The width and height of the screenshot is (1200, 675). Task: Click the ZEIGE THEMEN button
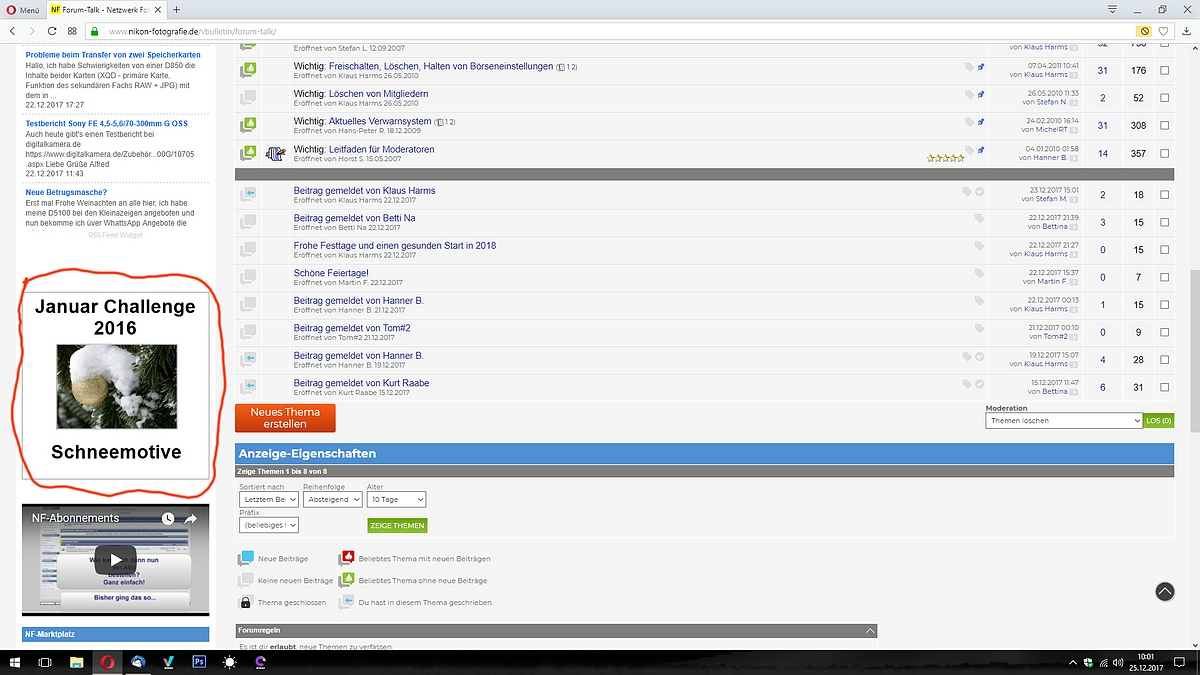click(x=397, y=525)
